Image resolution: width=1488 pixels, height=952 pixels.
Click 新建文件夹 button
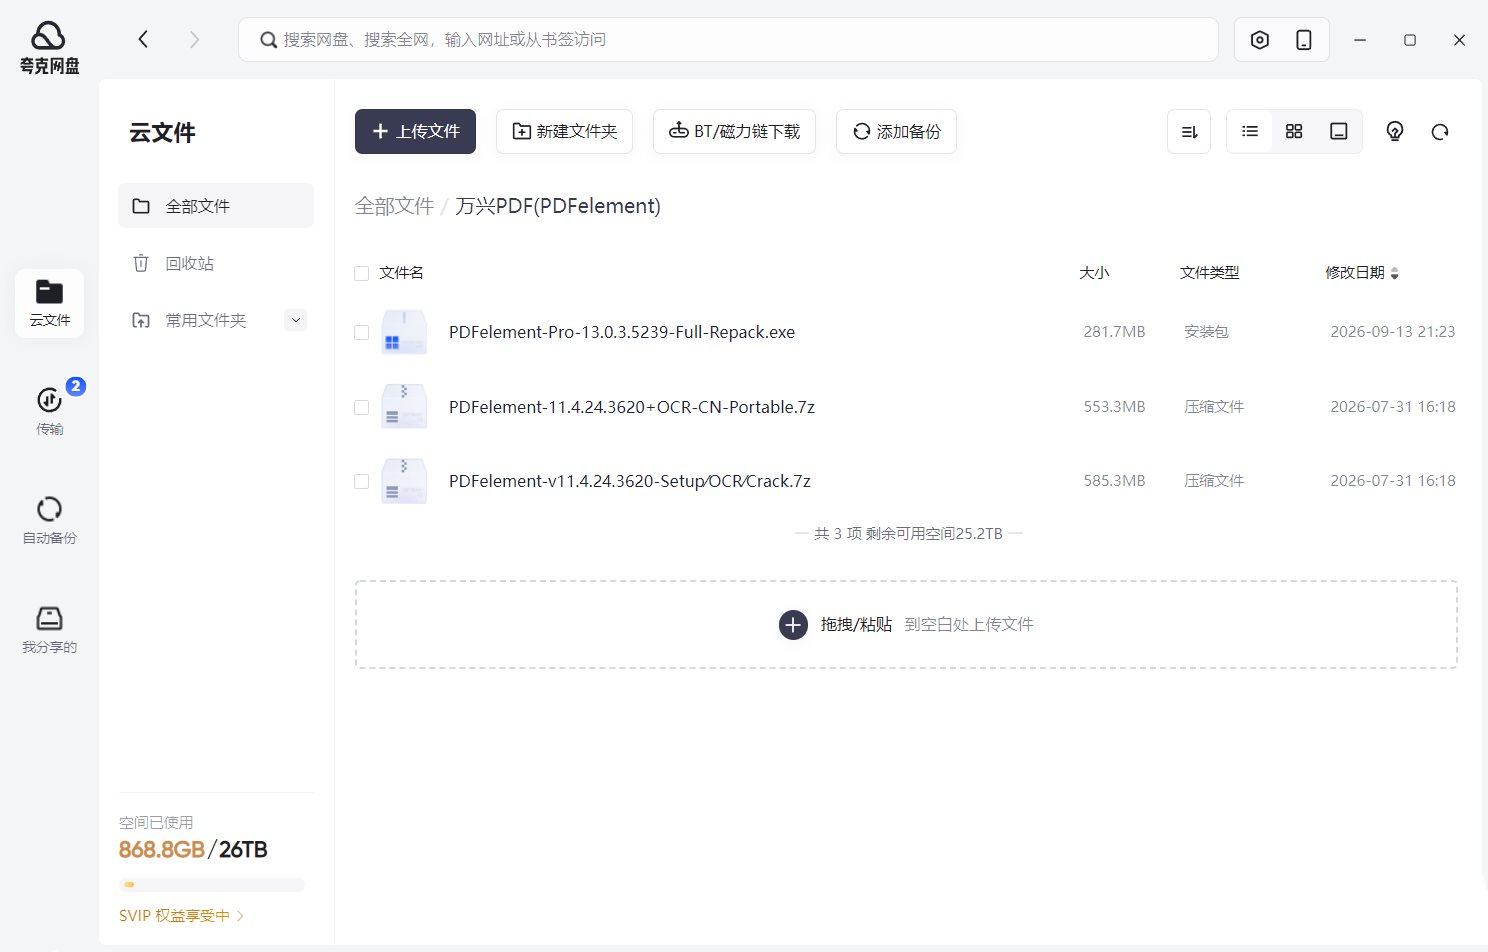click(564, 131)
